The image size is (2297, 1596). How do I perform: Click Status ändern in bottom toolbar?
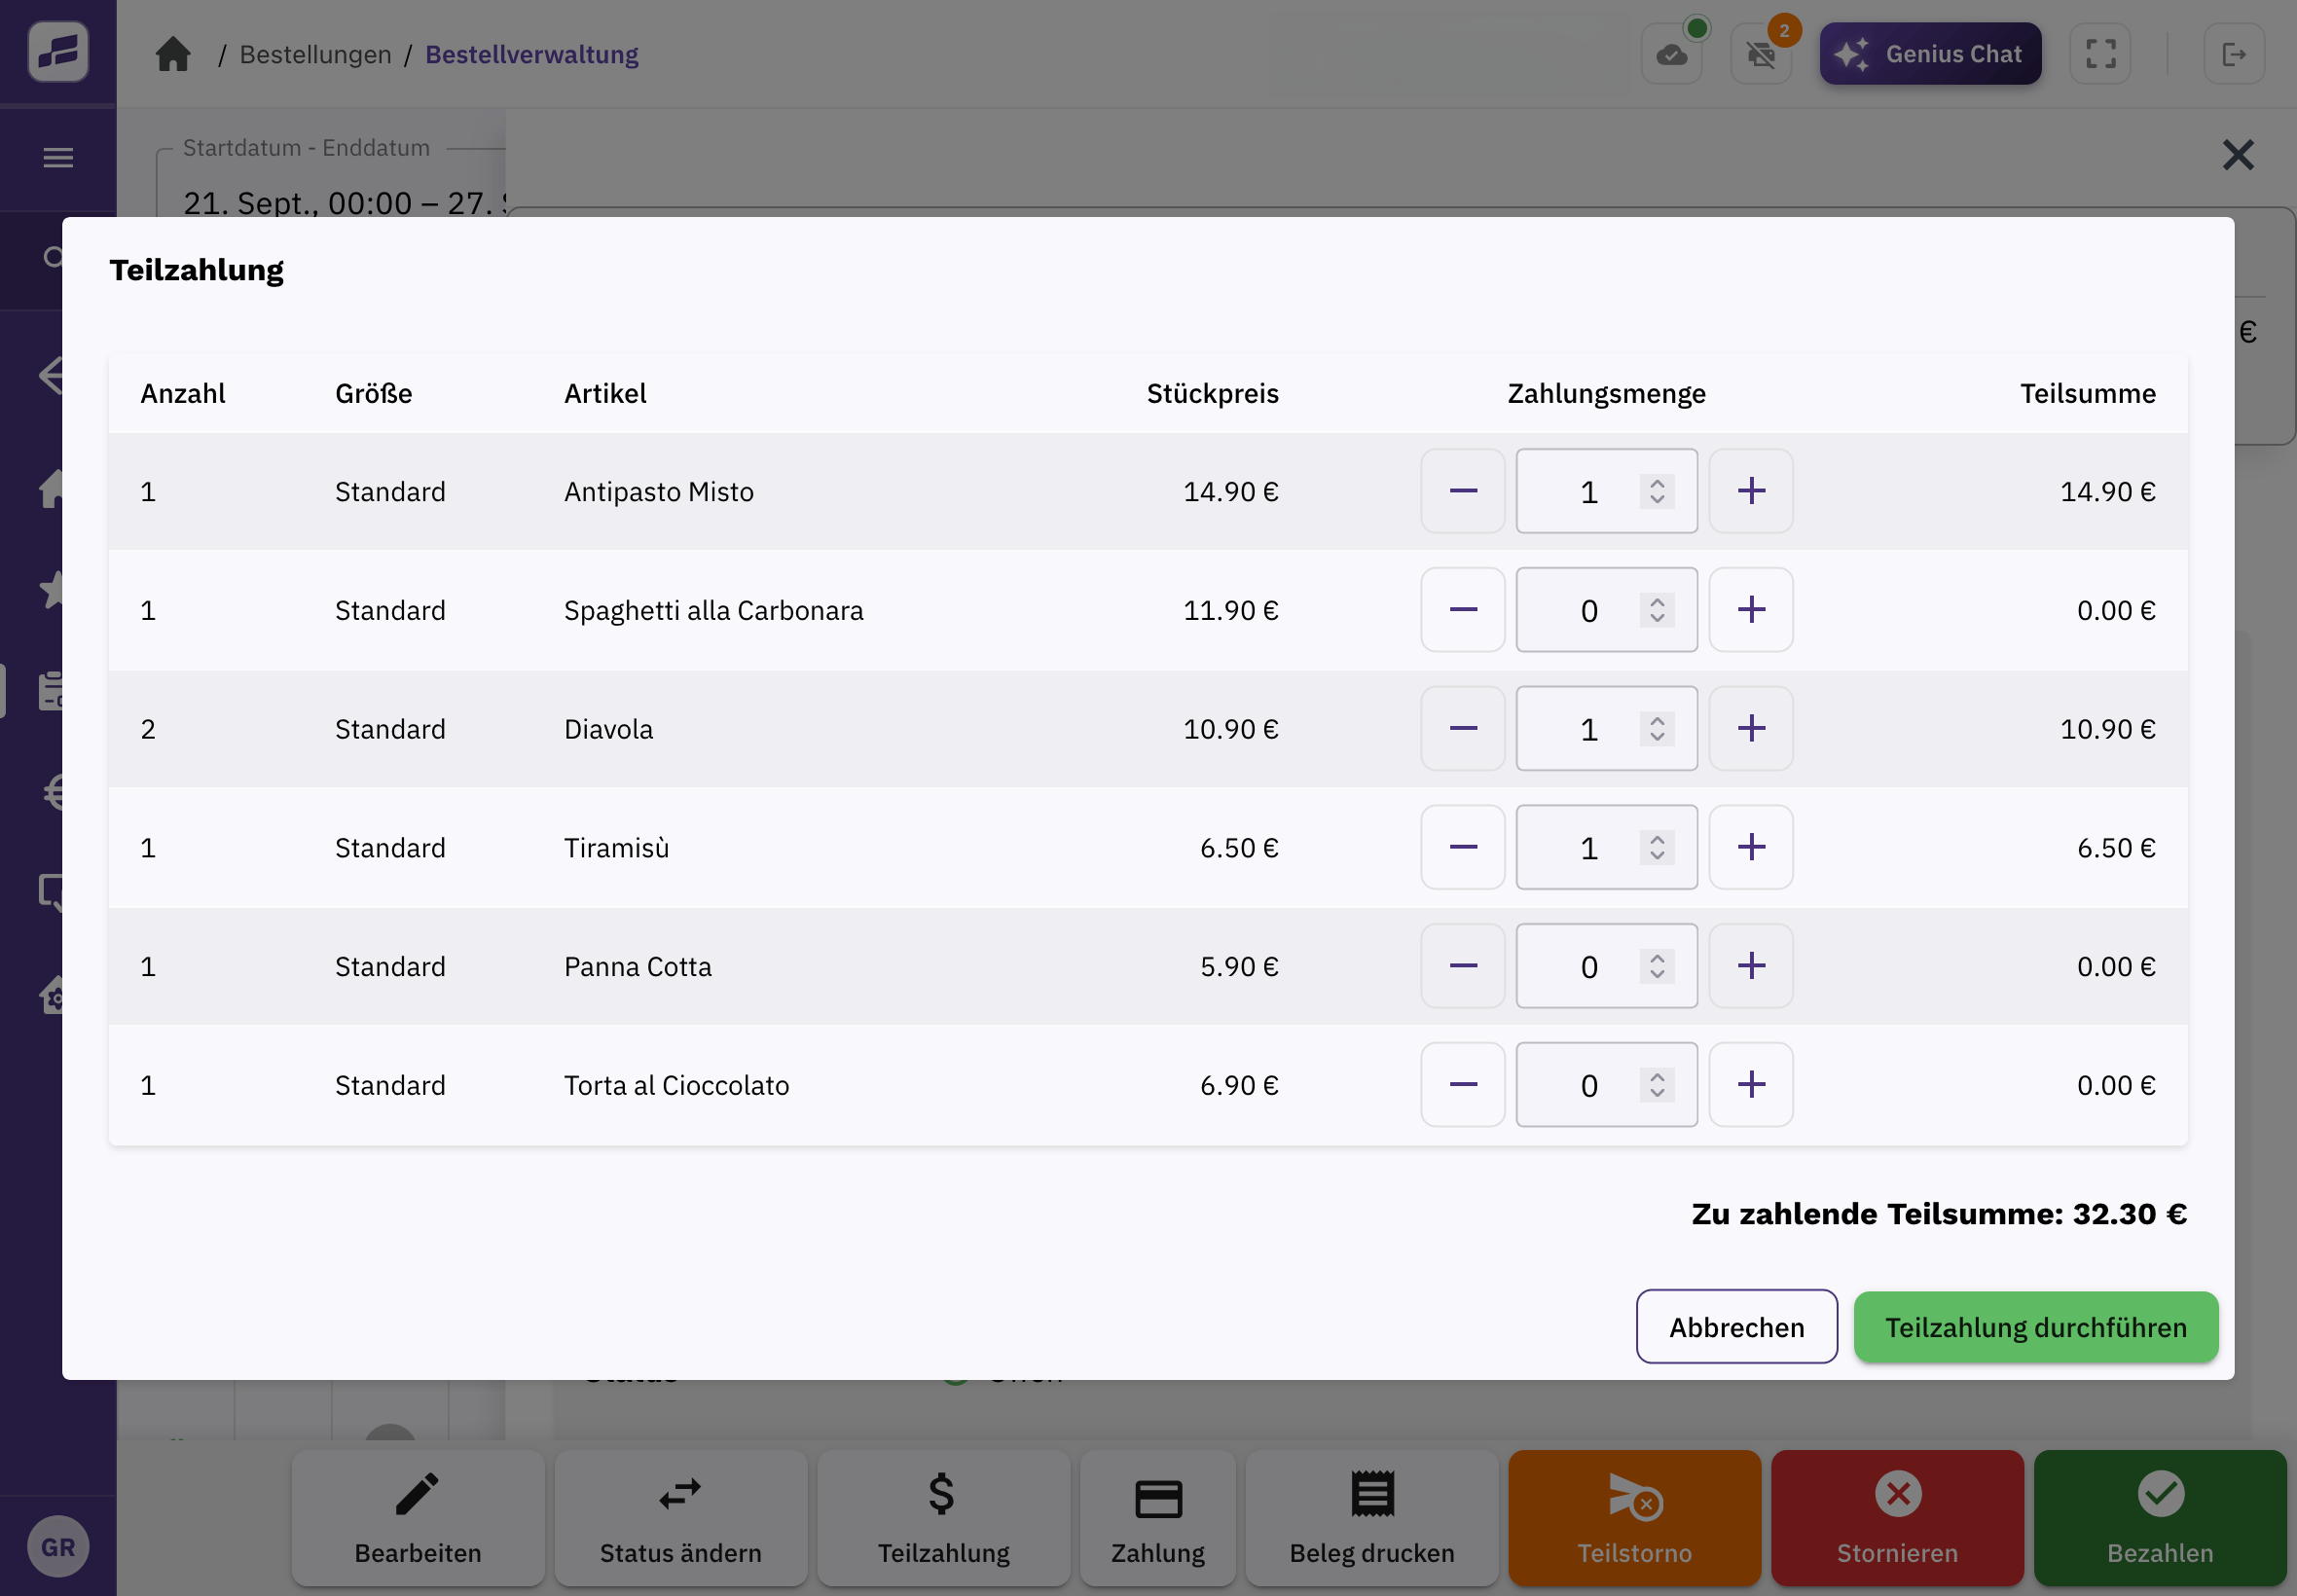pyautogui.click(x=681, y=1518)
